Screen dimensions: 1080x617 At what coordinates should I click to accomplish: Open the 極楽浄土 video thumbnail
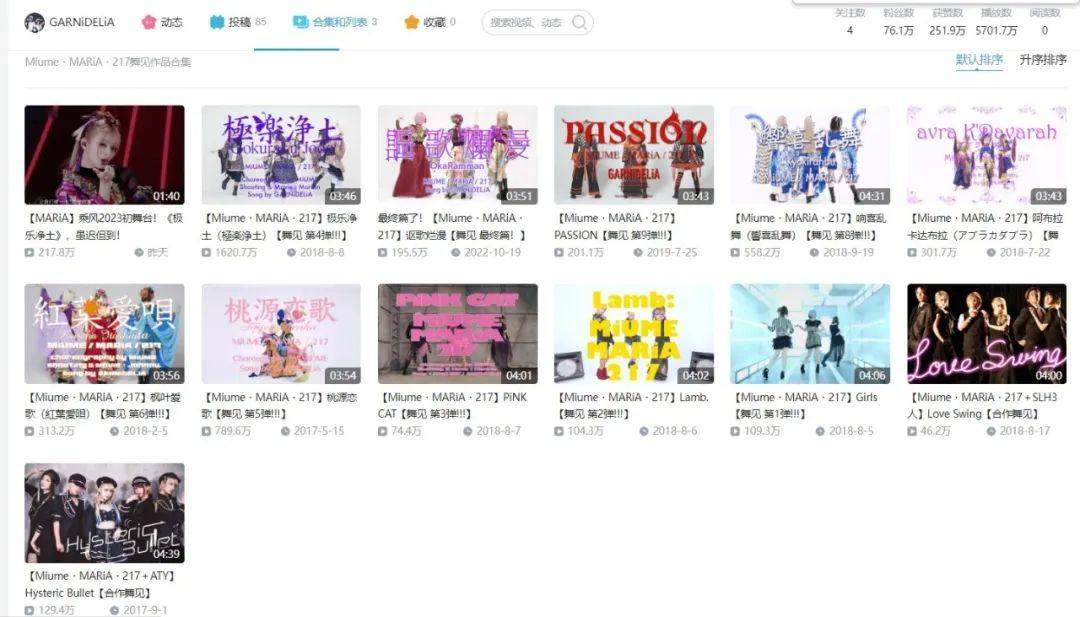[x=281, y=155]
